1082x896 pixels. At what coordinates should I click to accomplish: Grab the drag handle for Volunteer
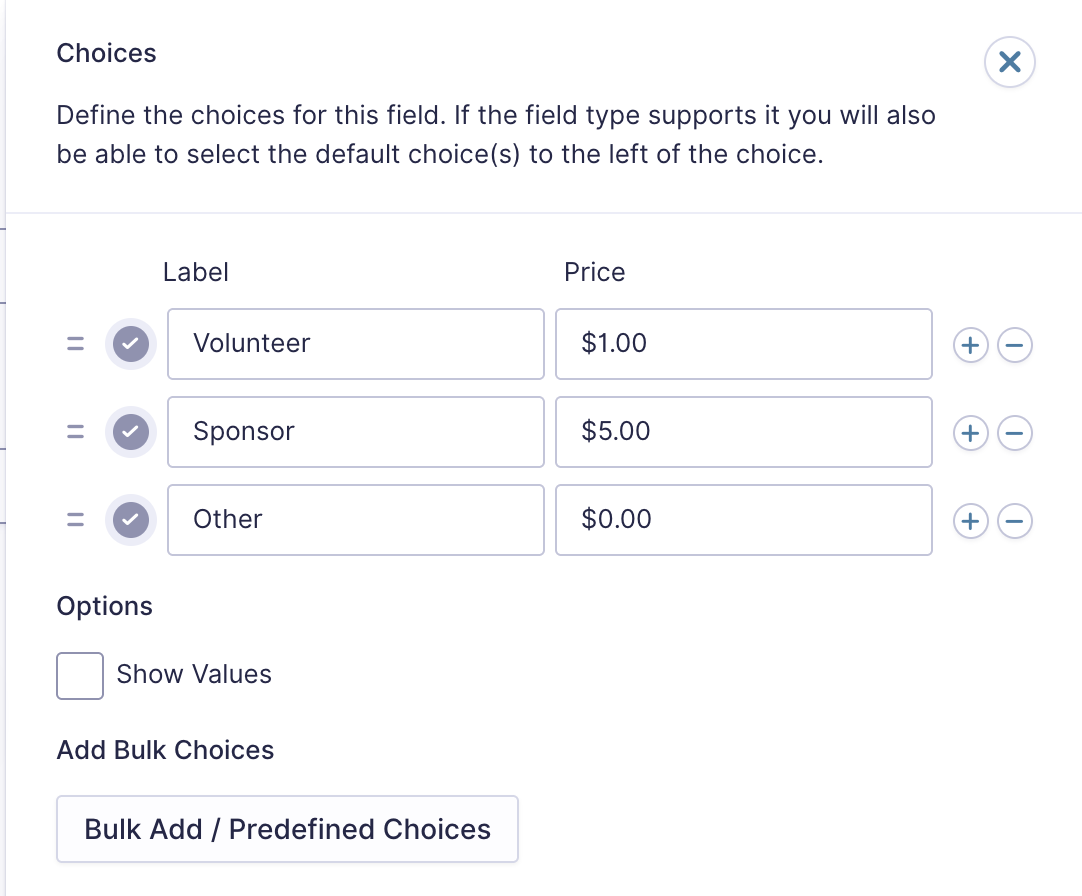click(75, 344)
